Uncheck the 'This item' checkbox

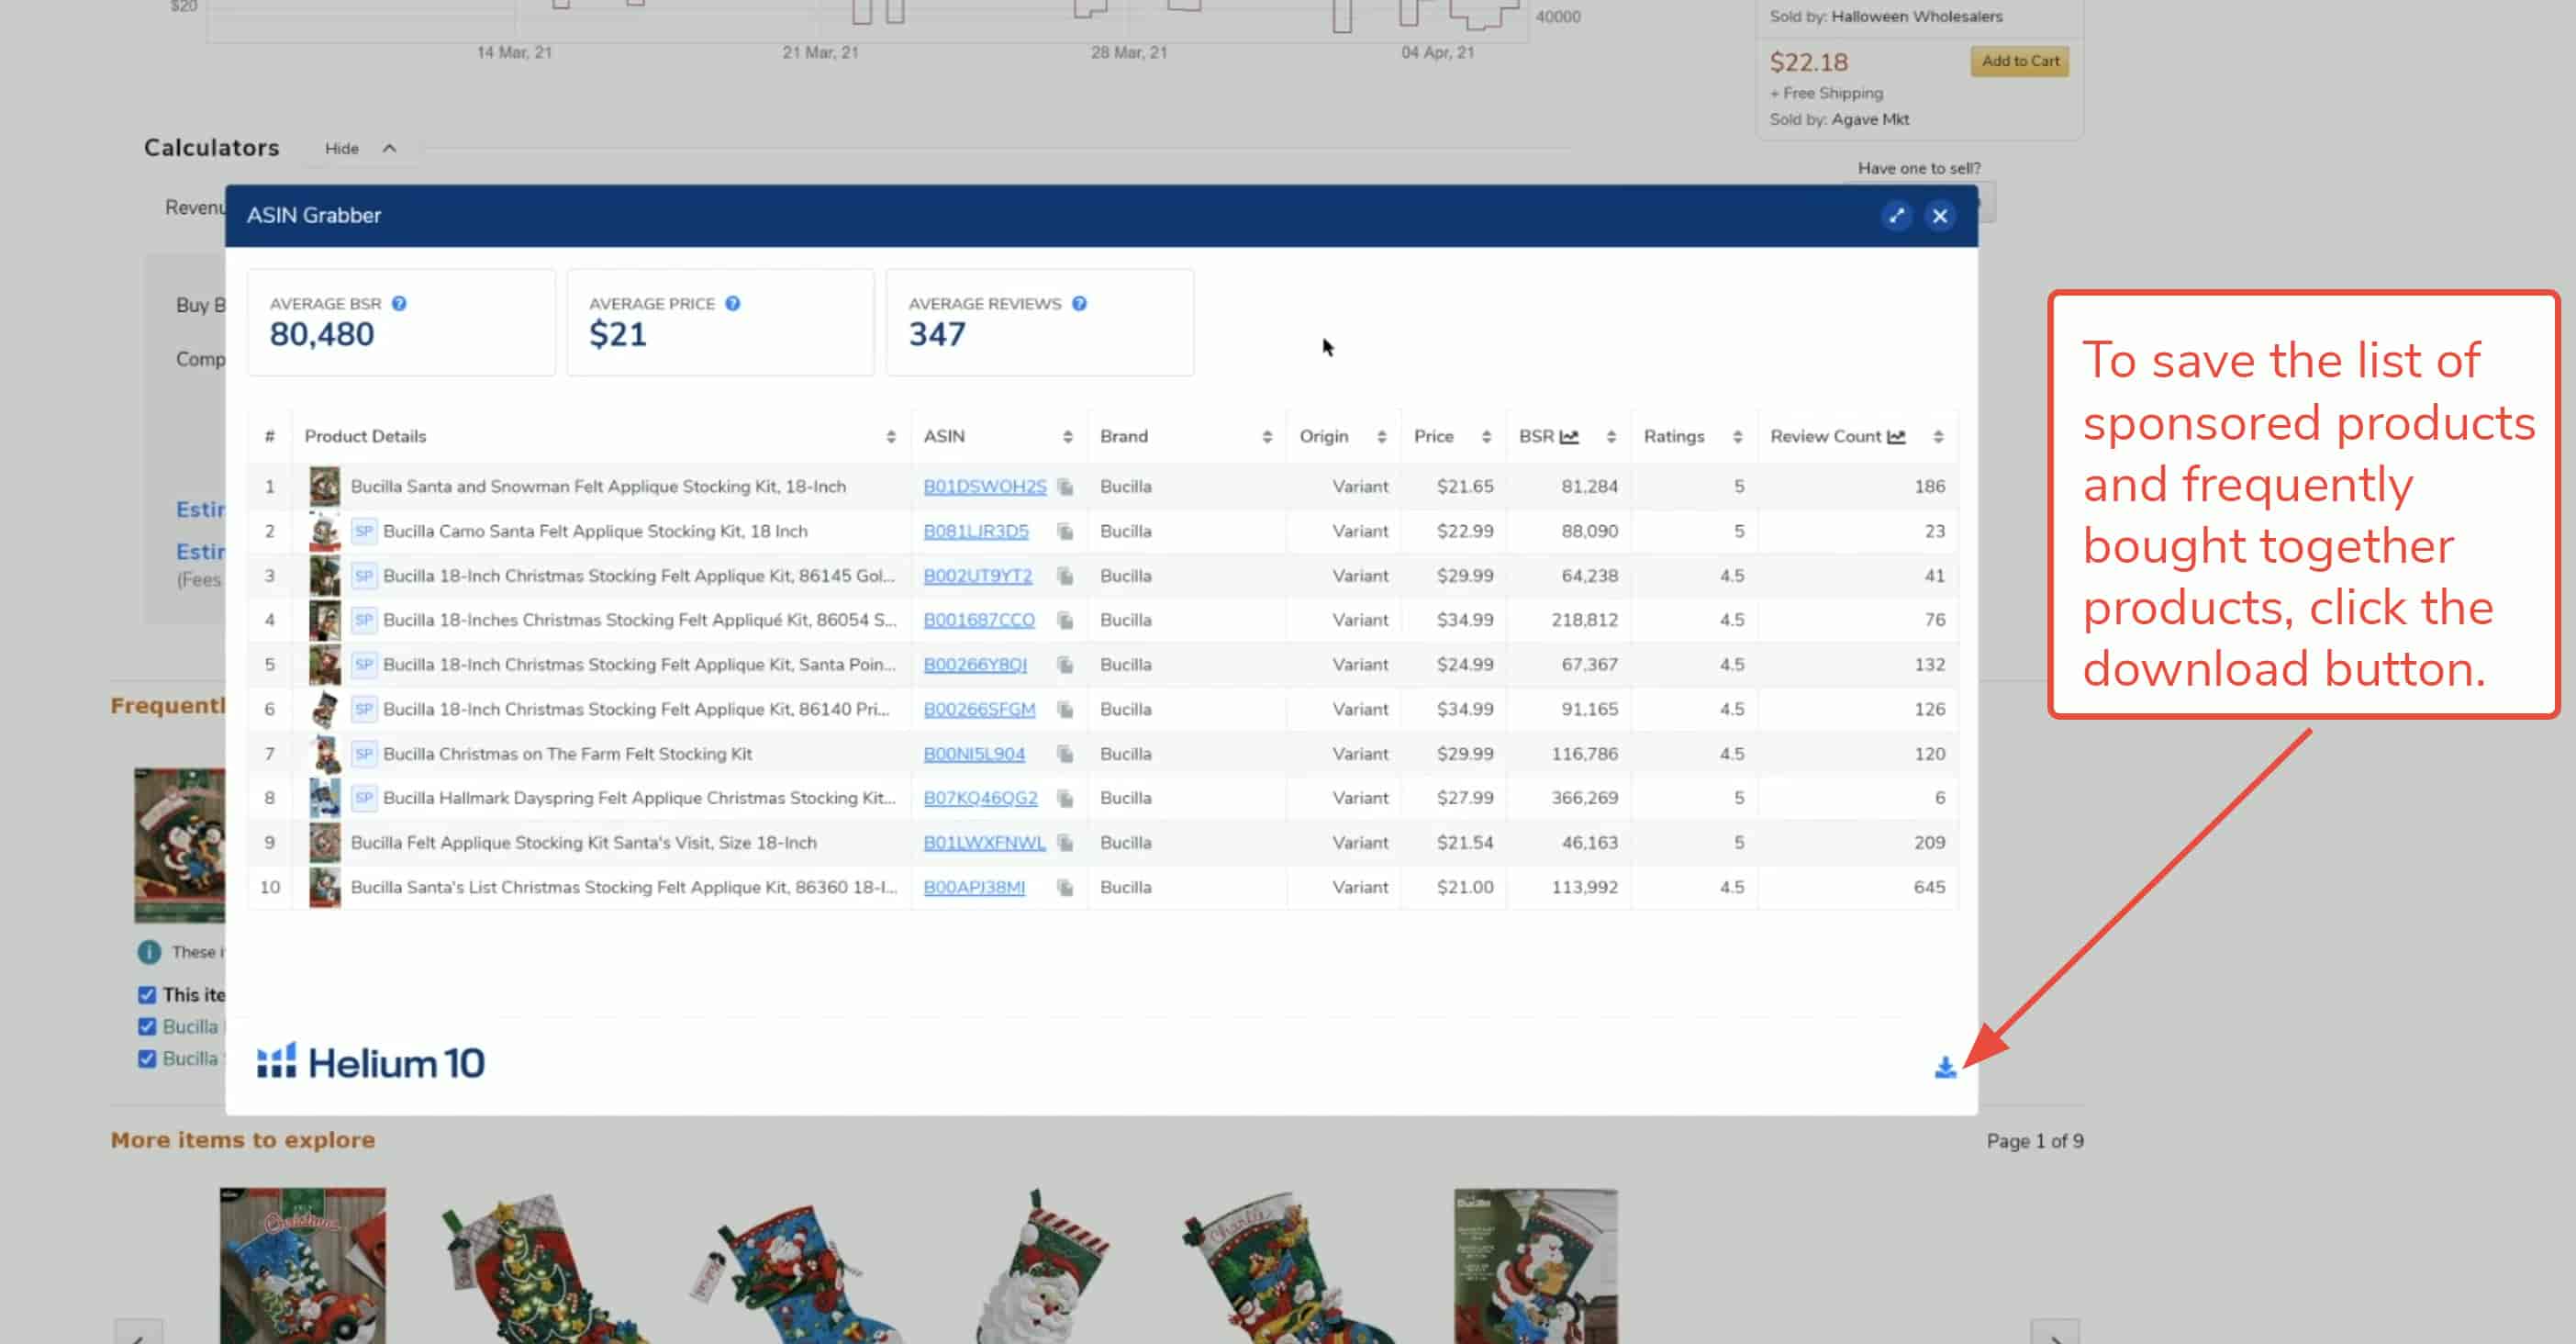pos(147,994)
